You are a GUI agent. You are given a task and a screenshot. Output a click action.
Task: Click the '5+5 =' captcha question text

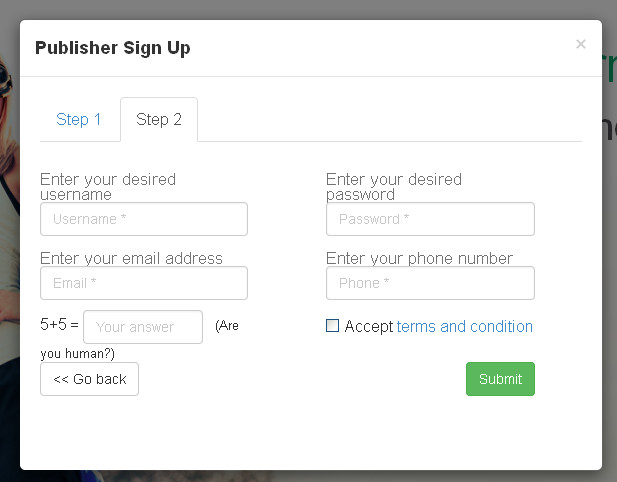click(x=59, y=325)
